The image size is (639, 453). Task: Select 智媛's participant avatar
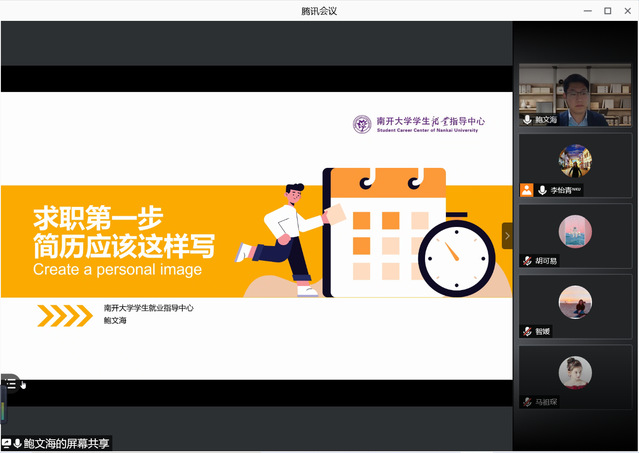tap(575, 302)
